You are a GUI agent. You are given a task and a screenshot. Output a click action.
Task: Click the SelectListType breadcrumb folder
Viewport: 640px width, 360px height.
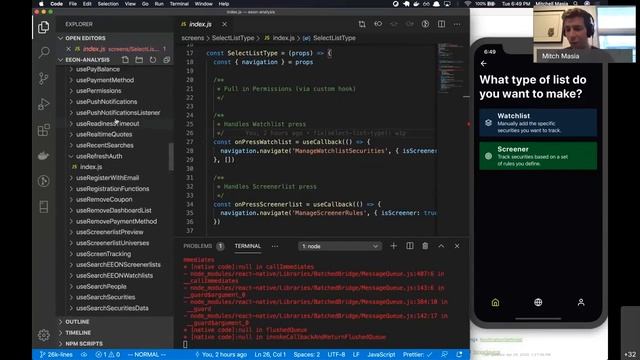coord(233,38)
